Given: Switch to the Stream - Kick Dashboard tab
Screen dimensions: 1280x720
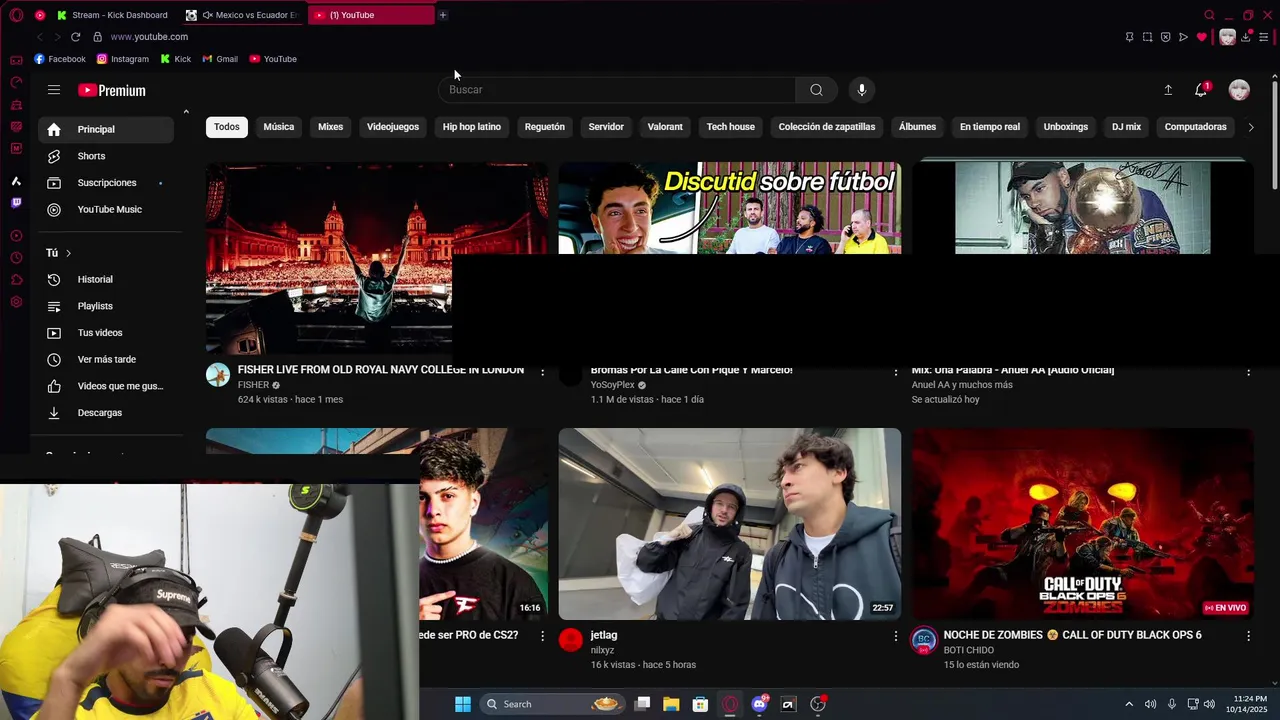Looking at the screenshot, I should 113,15.
